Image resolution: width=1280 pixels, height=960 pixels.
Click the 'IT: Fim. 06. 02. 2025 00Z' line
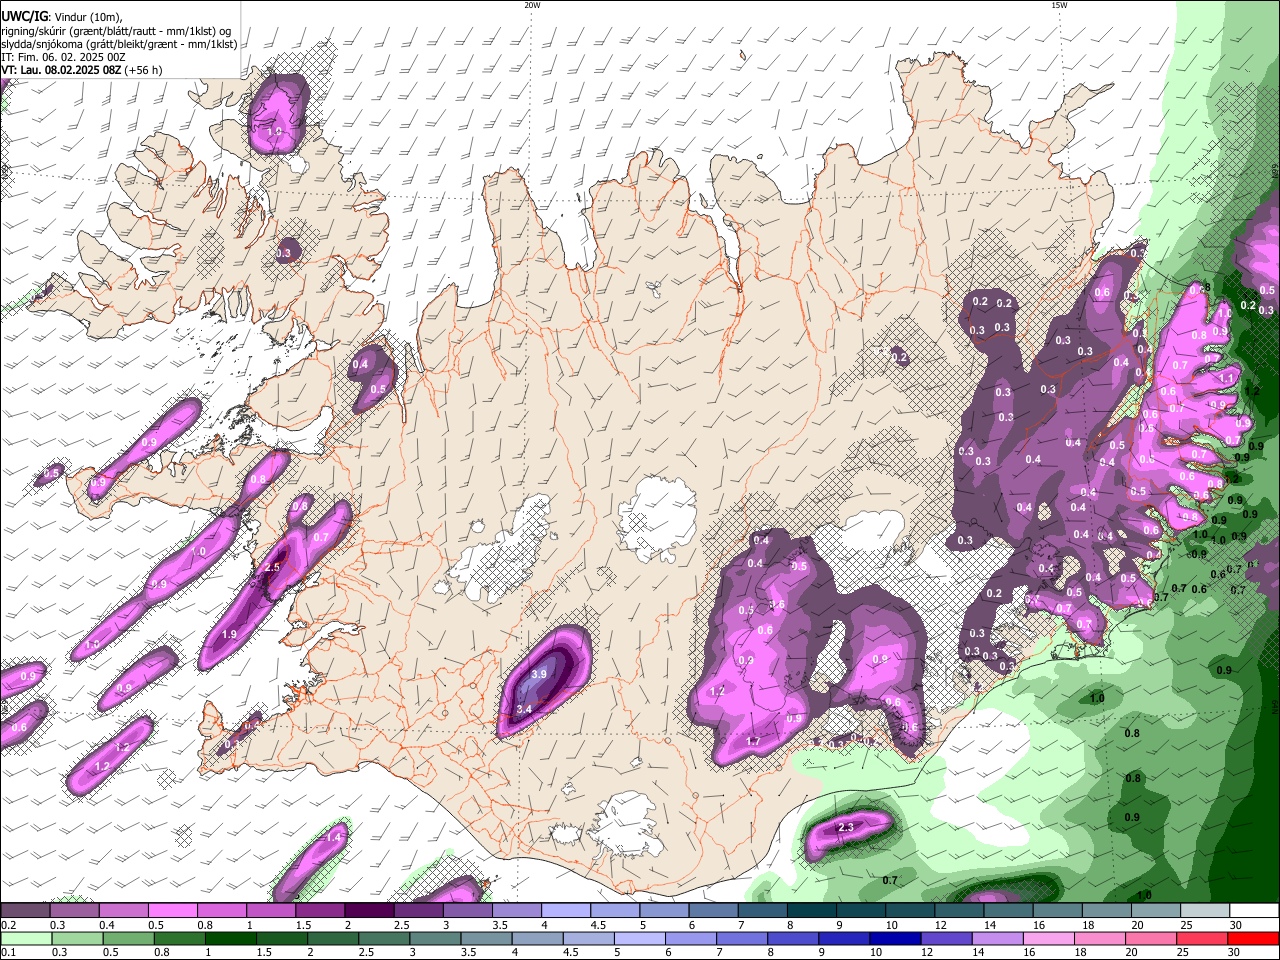tap(63, 57)
